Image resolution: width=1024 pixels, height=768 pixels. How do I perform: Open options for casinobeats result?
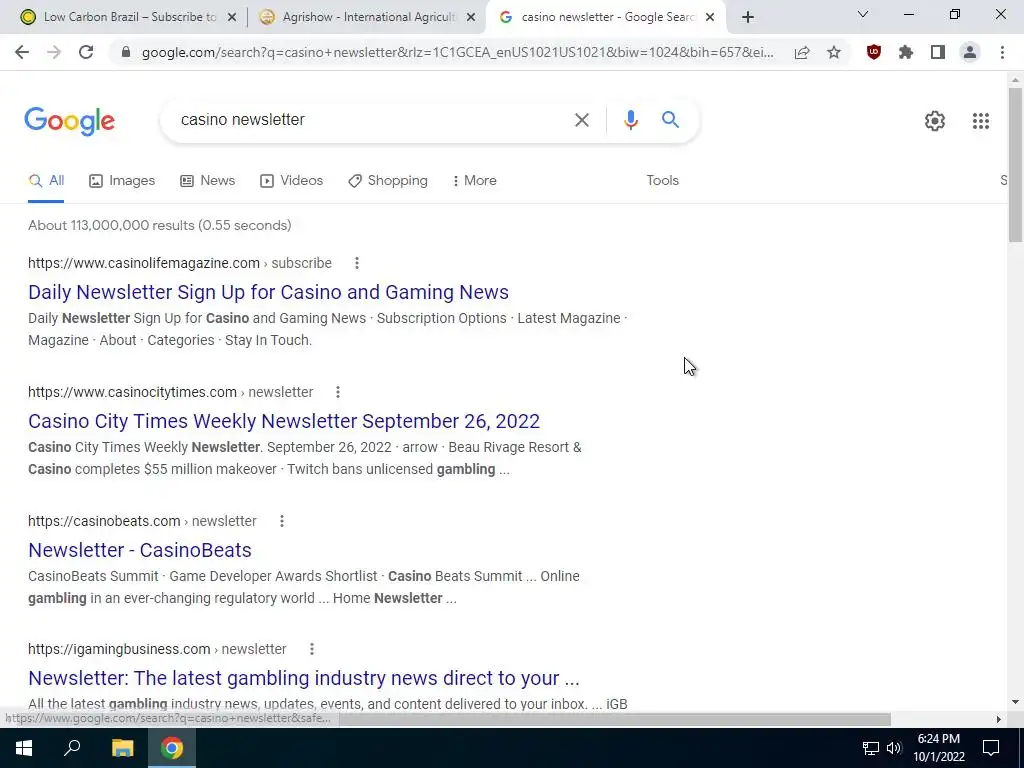click(281, 521)
